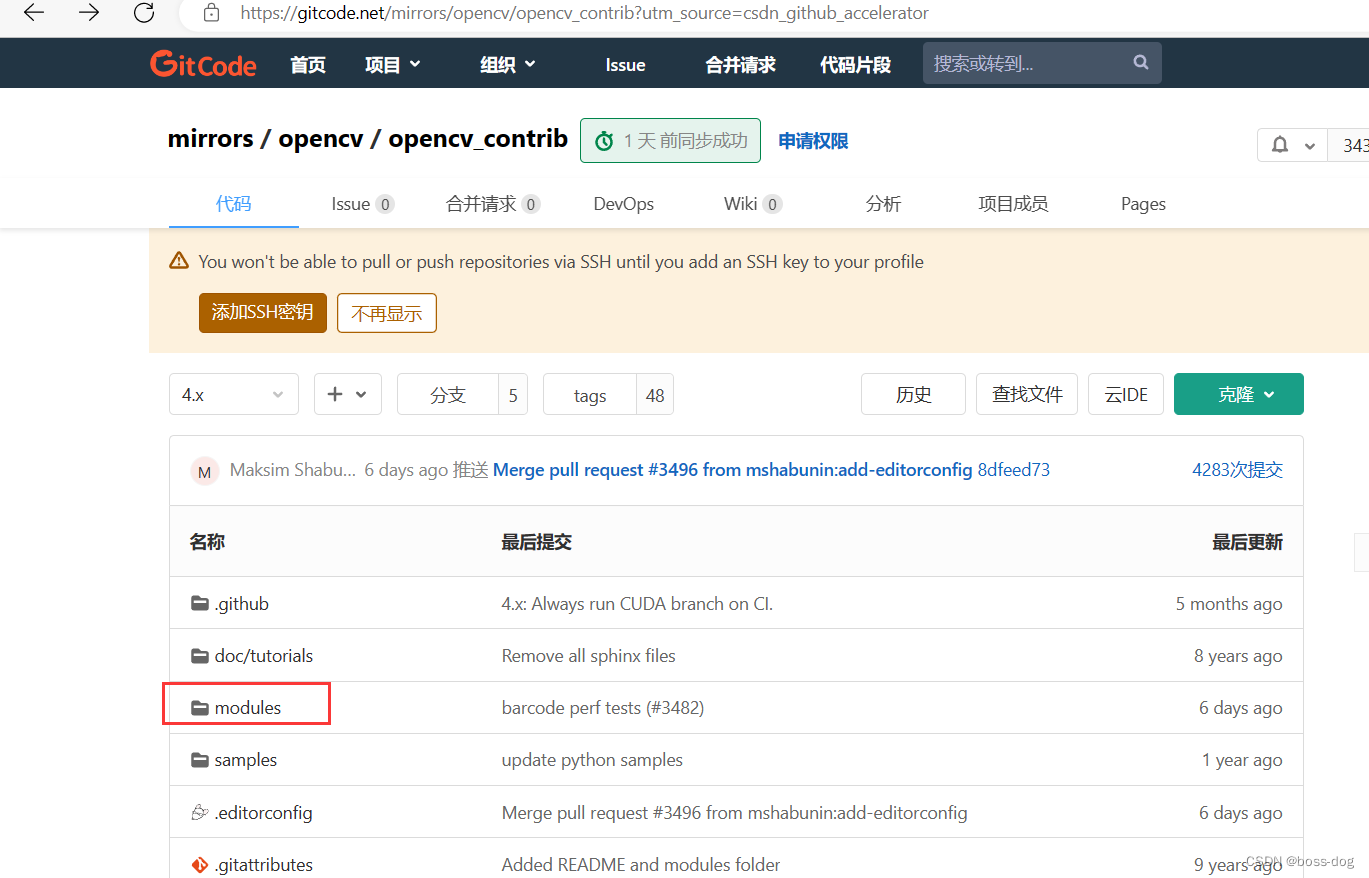
Task: Click the 添加SSH密钥 button
Action: coord(263,313)
